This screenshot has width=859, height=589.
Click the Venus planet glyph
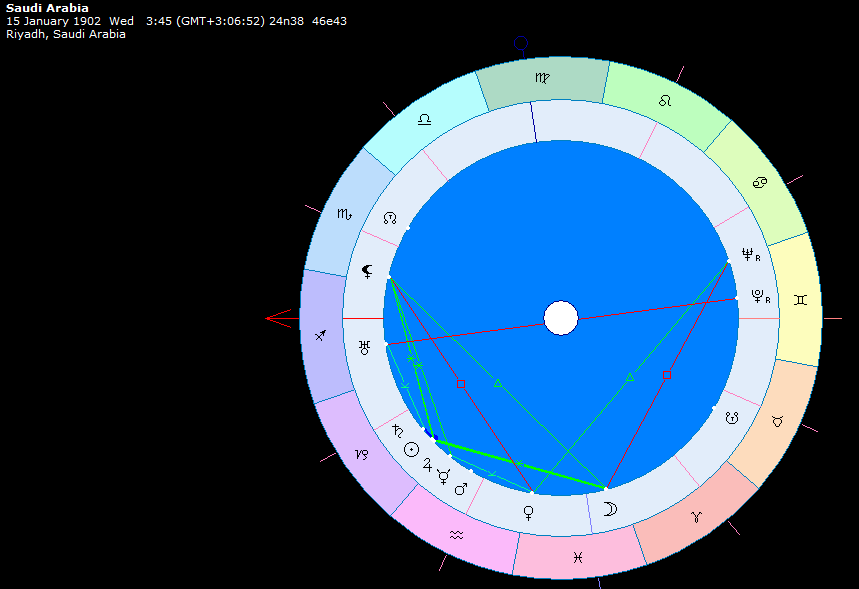point(528,512)
